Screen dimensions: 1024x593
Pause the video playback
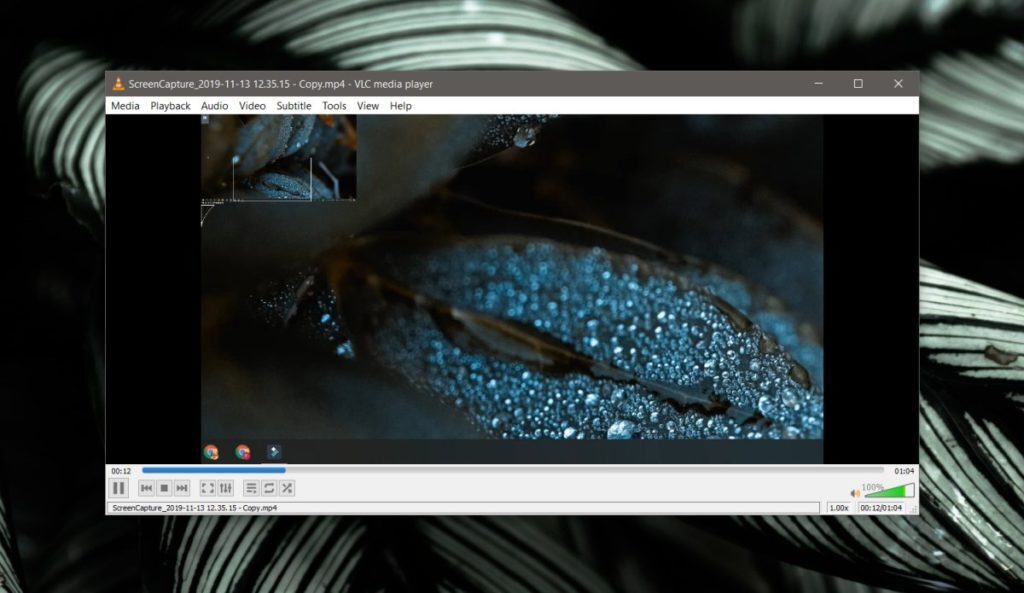(118, 488)
